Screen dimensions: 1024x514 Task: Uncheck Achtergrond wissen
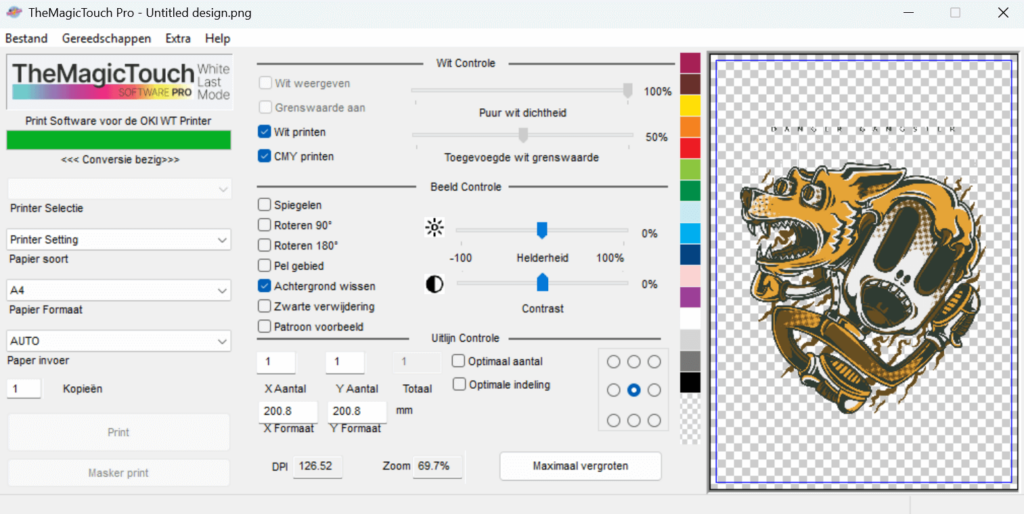pos(264,286)
